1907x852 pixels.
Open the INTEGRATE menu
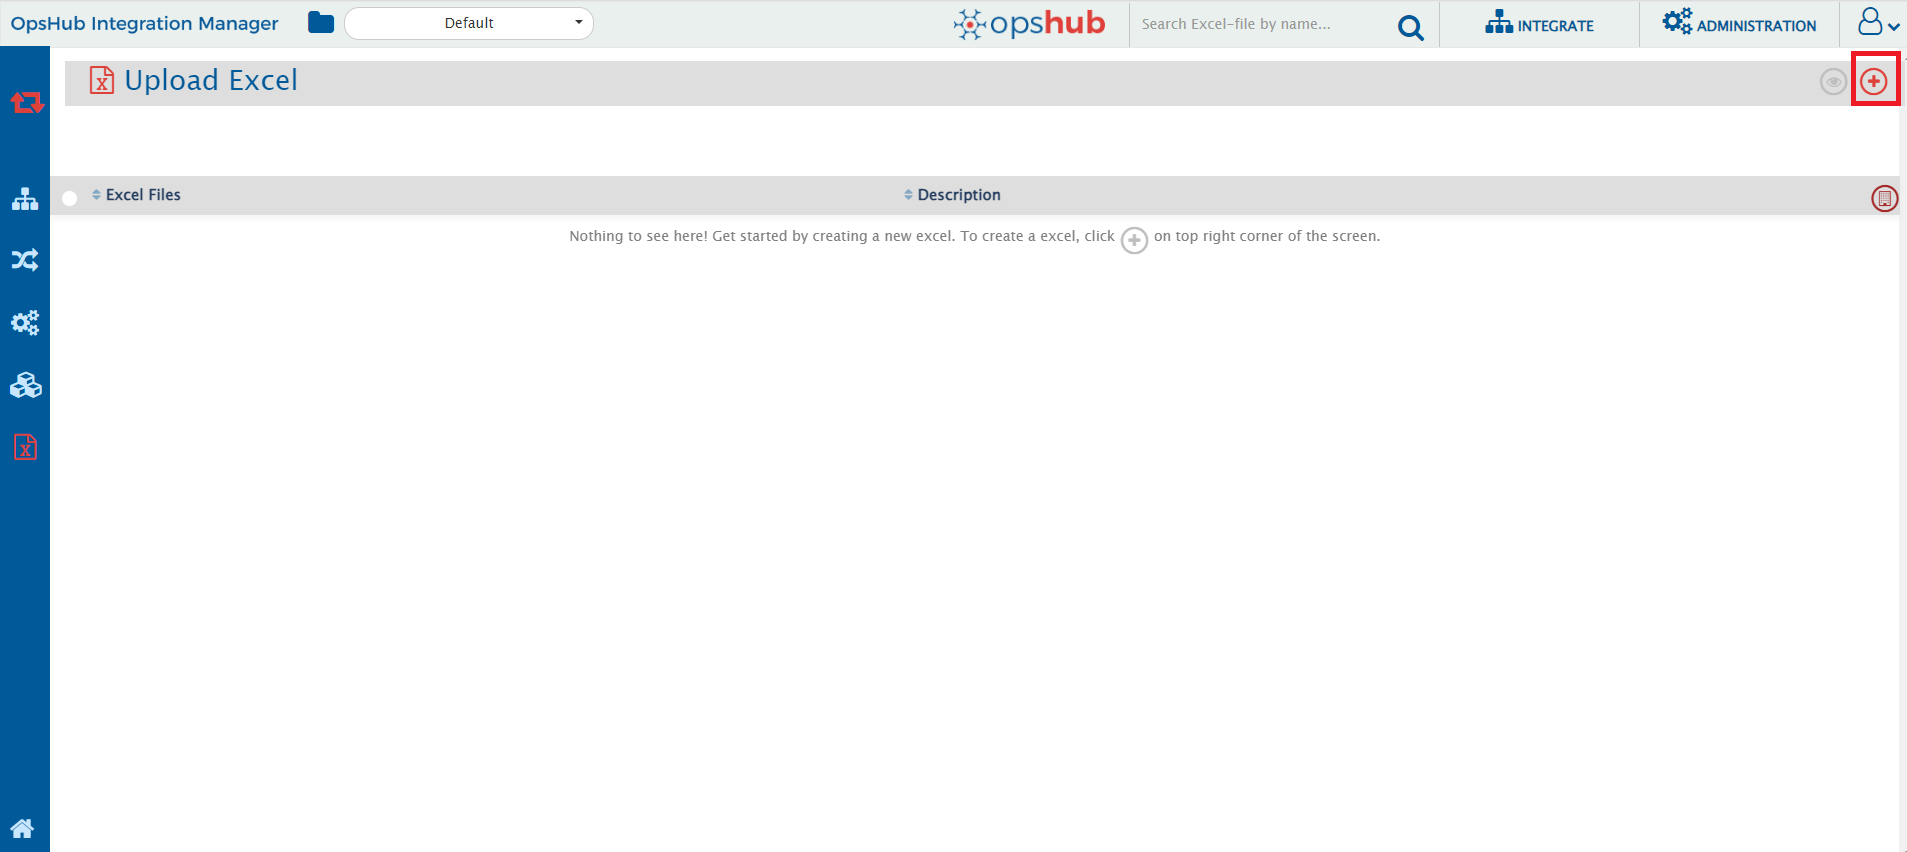coord(1539,24)
